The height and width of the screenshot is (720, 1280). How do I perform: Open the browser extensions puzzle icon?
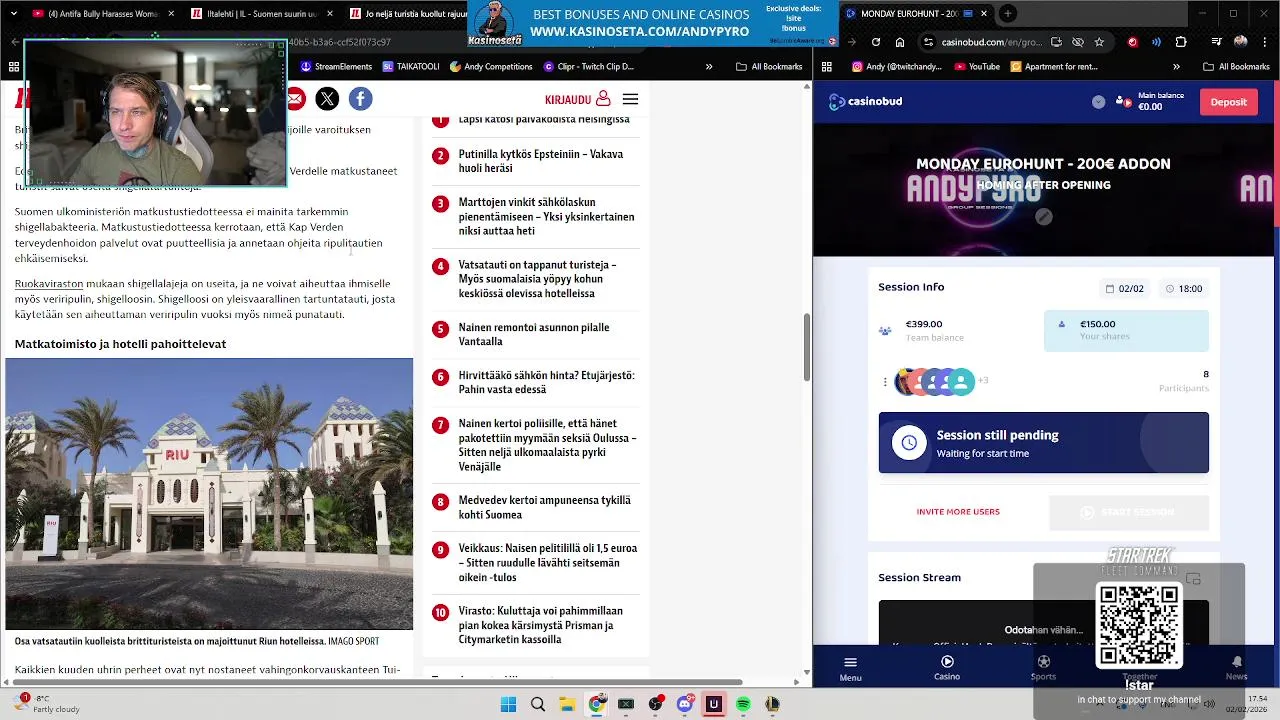[x=1181, y=42]
